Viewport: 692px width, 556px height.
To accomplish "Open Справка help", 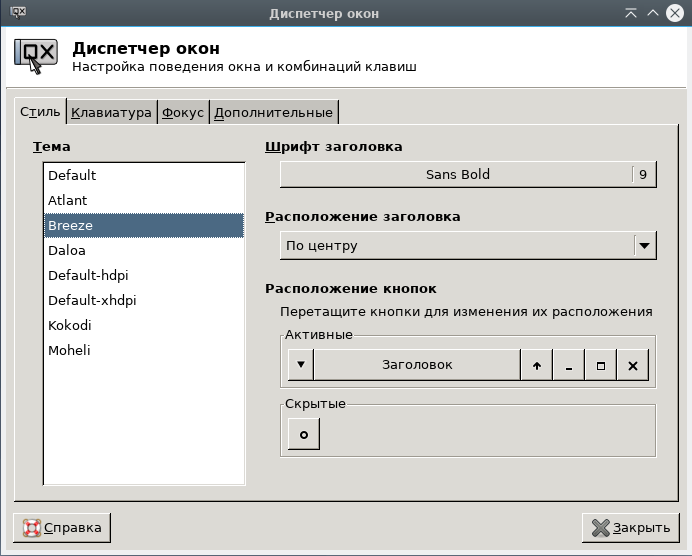I will pos(62,527).
